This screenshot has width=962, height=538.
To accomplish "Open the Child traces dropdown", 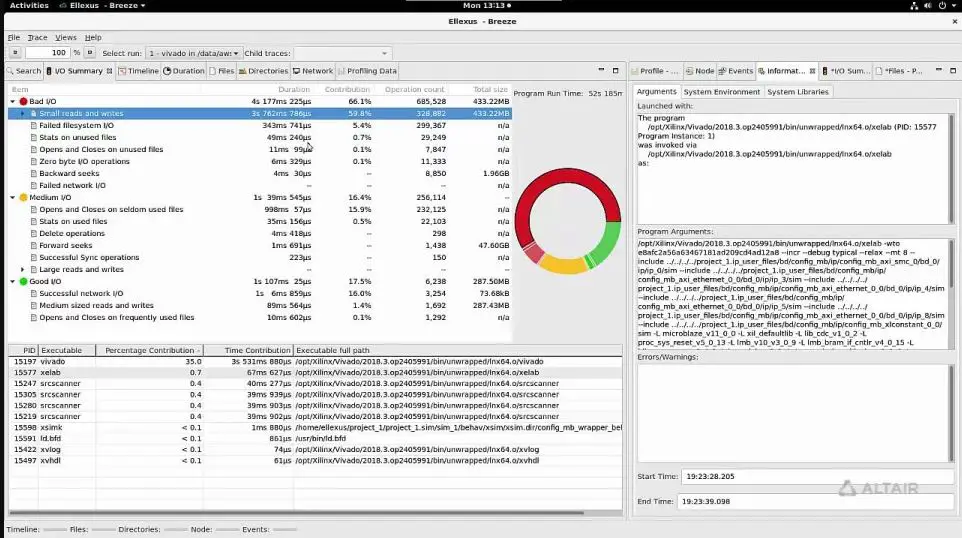I will [342, 53].
